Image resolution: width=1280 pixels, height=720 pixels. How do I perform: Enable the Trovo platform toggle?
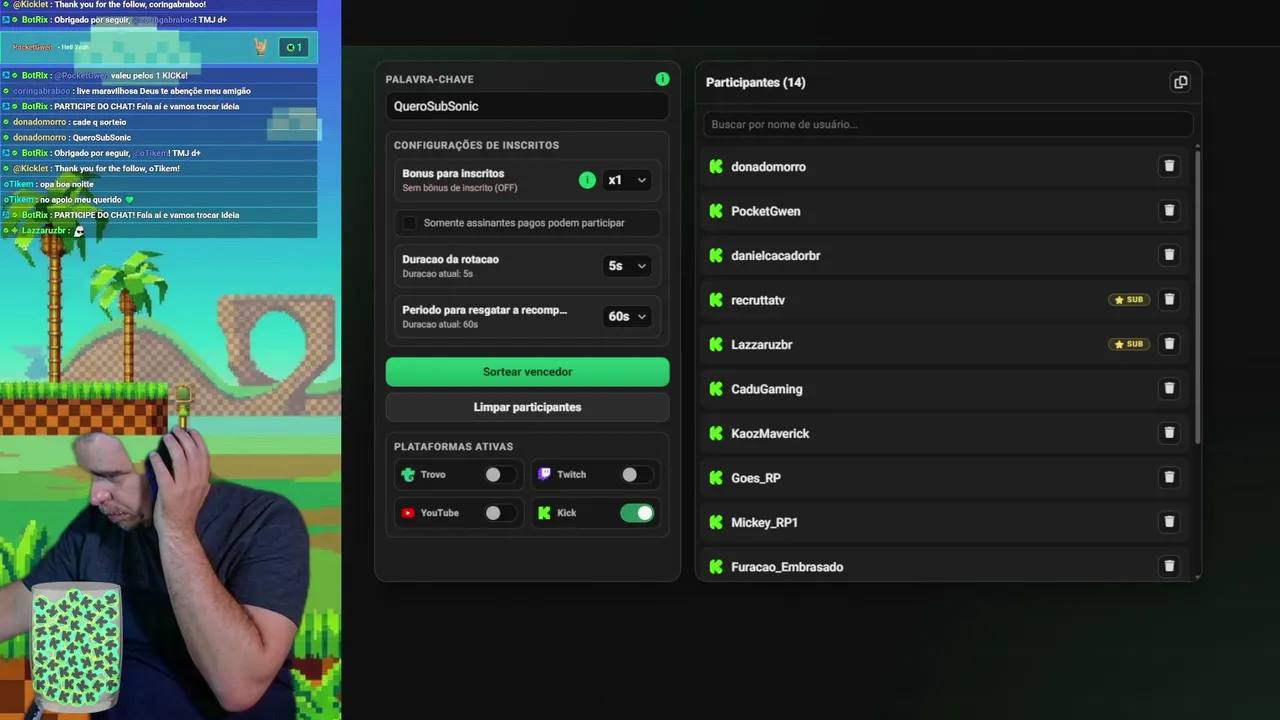[500, 475]
